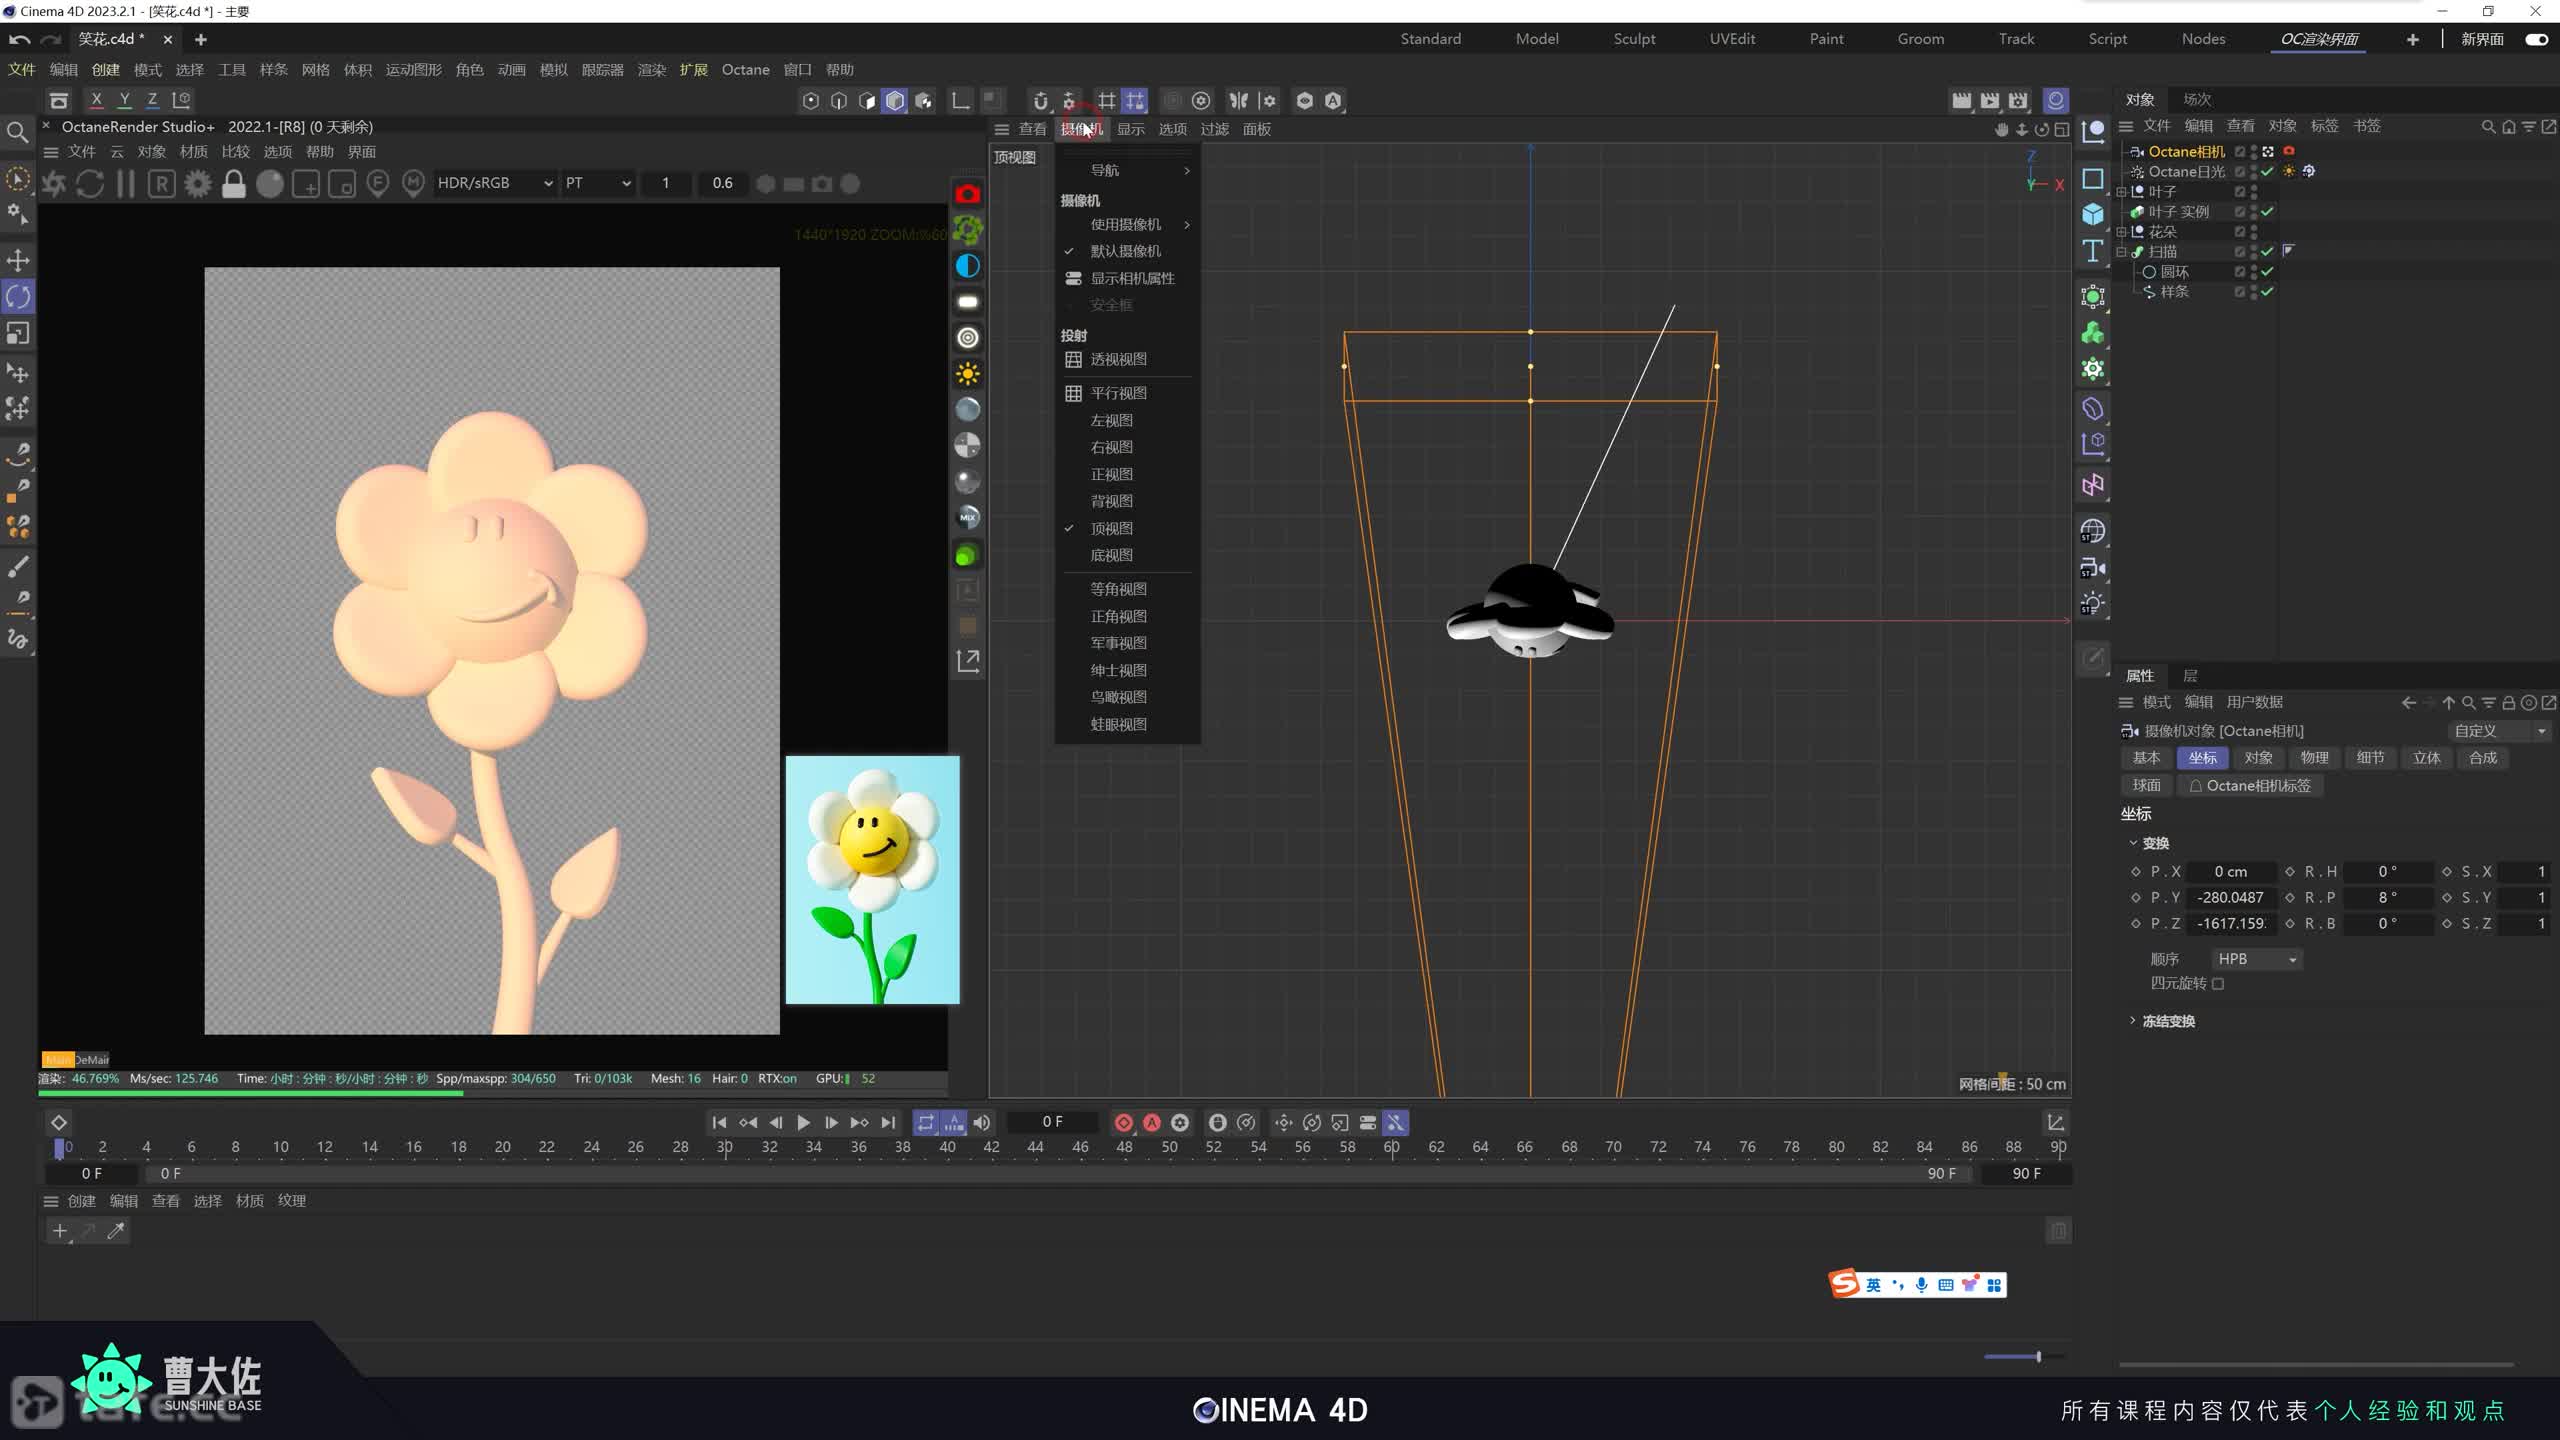
Task: Click the Text spline T icon
Action: point(2093,251)
